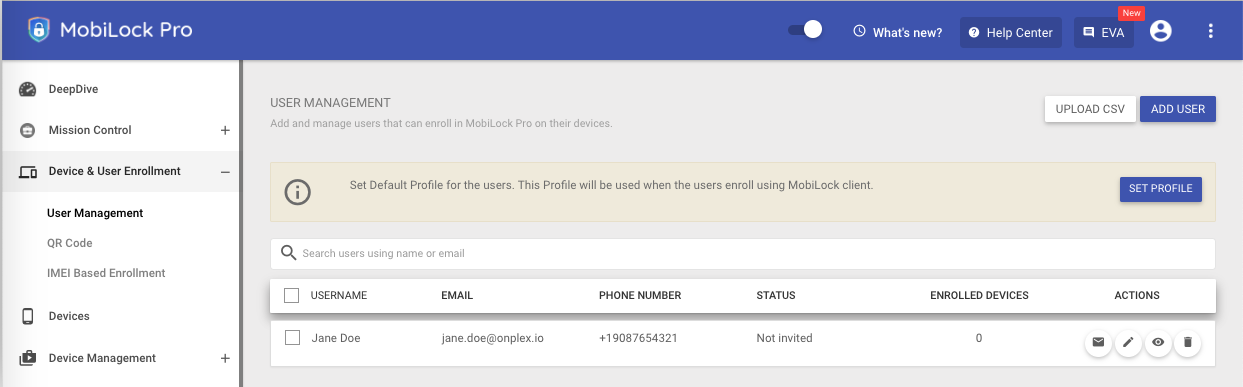The height and width of the screenshot is (387, 1243).
Task: Click the search magnifier icon
Action: tap(289, 253)
